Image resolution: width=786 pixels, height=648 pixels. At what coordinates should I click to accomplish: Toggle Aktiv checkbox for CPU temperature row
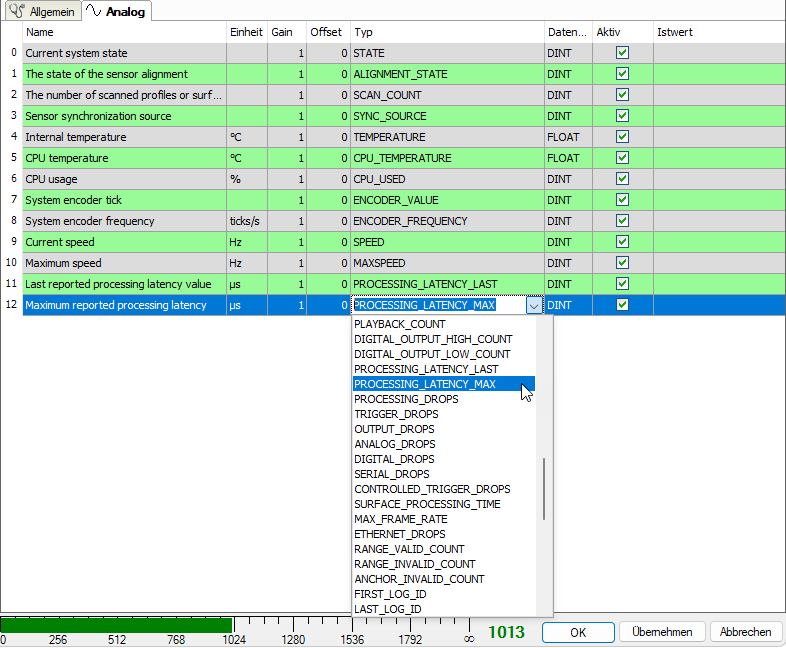click(x=622, y=158)
